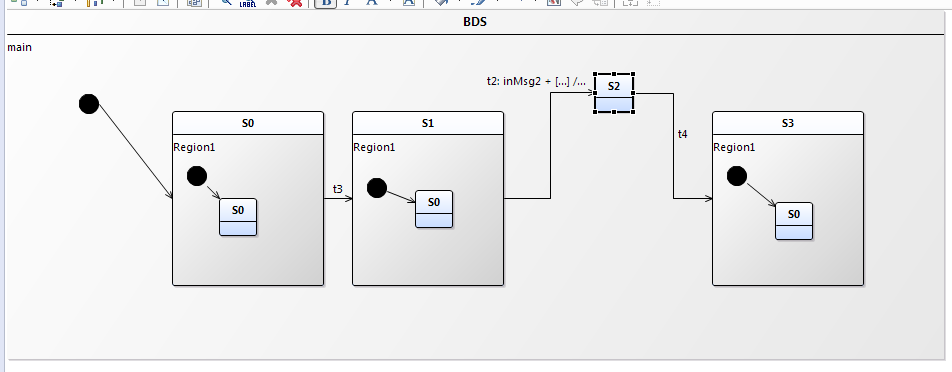This screenshot has width=952, height=372.
Task: Click the red X delete icon
Action: pyautogui.click(x=295, y=2)
